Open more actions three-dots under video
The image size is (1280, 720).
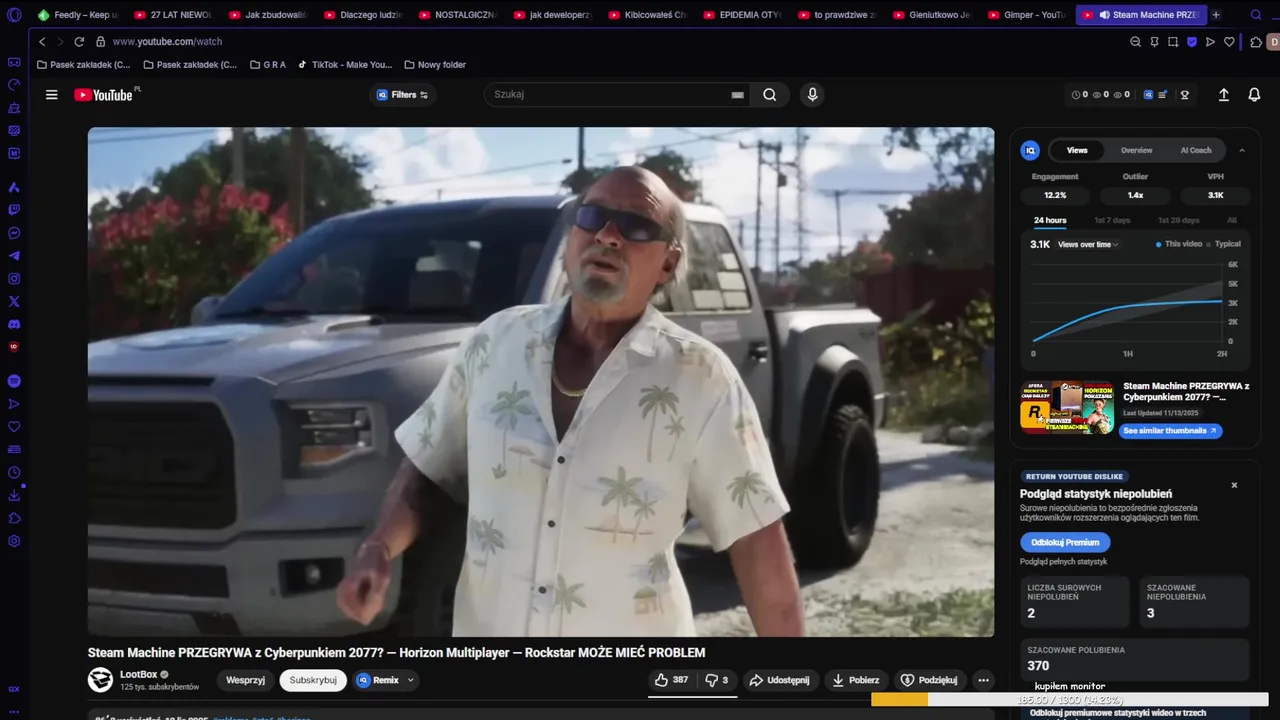(x=983, y=680)
